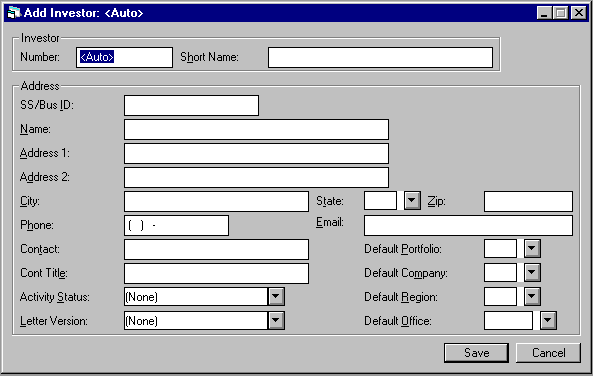Click the Contact field
The width and height of the screenshot is (593, 376).
pyautogui.click(x=216, y=249)
